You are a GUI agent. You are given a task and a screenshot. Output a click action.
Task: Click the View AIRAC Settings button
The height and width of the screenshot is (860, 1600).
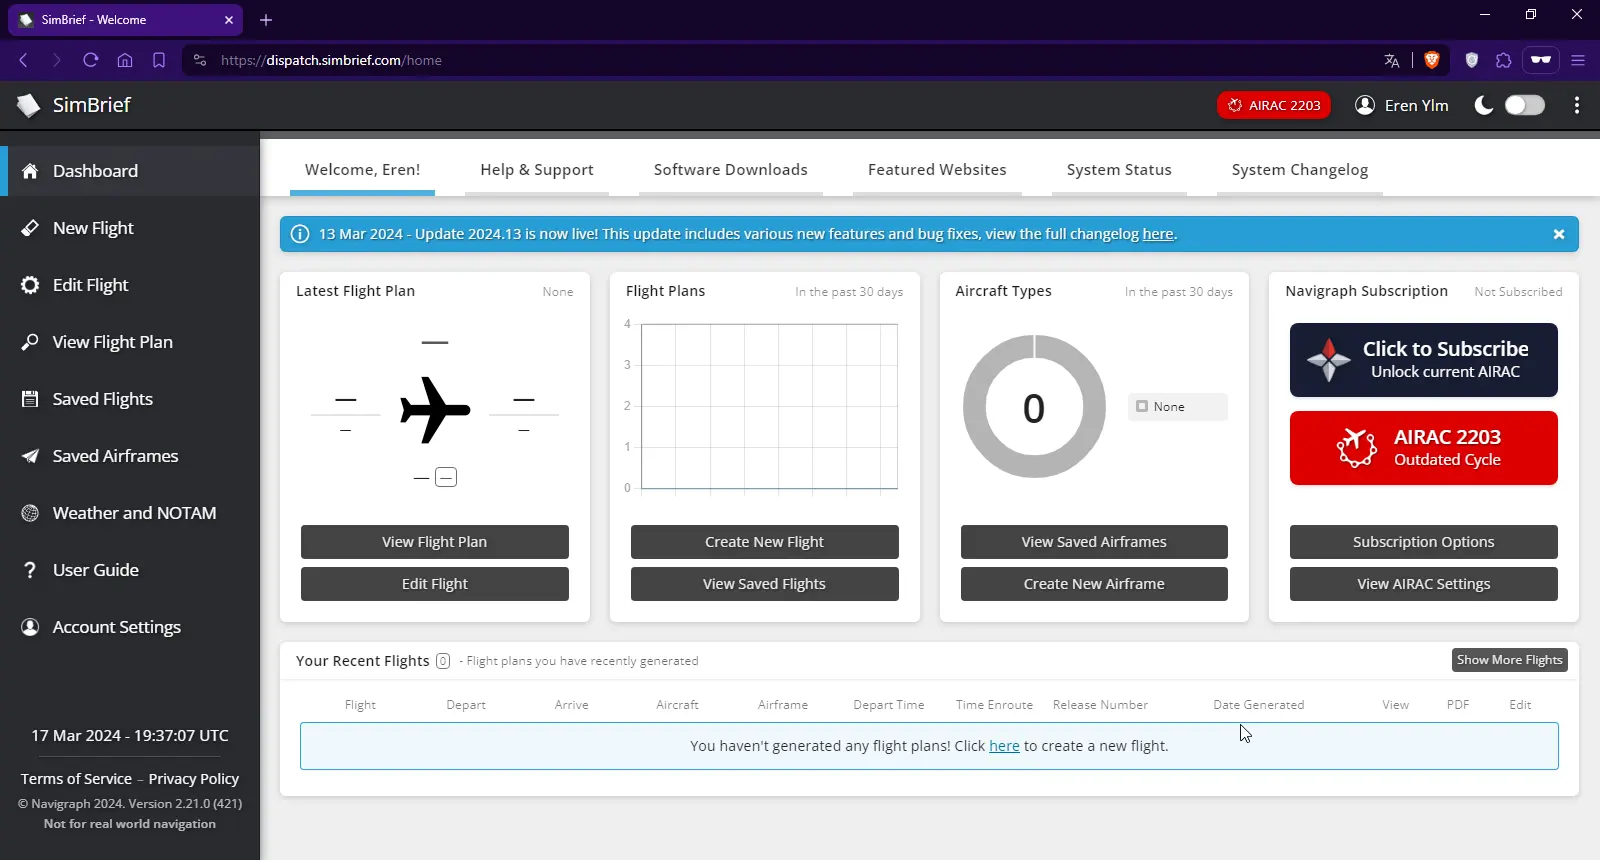click(1424, 584)
